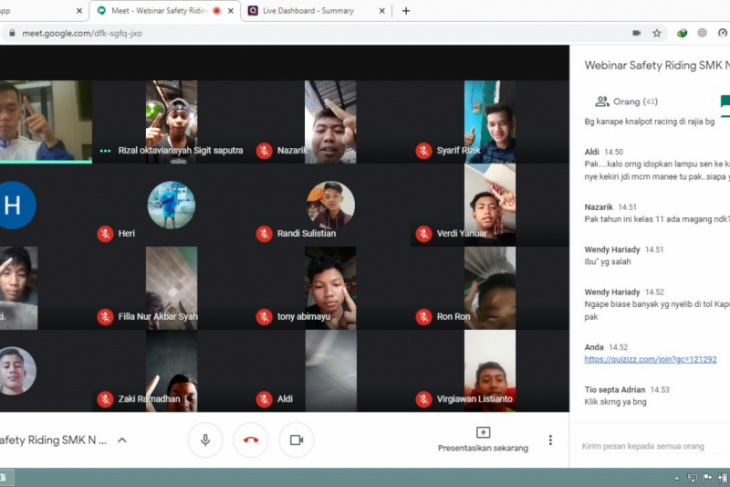The height and width of the screenshot is (487, 730).
Task: Hang up with the red end call button
Action: click(251, 440)
